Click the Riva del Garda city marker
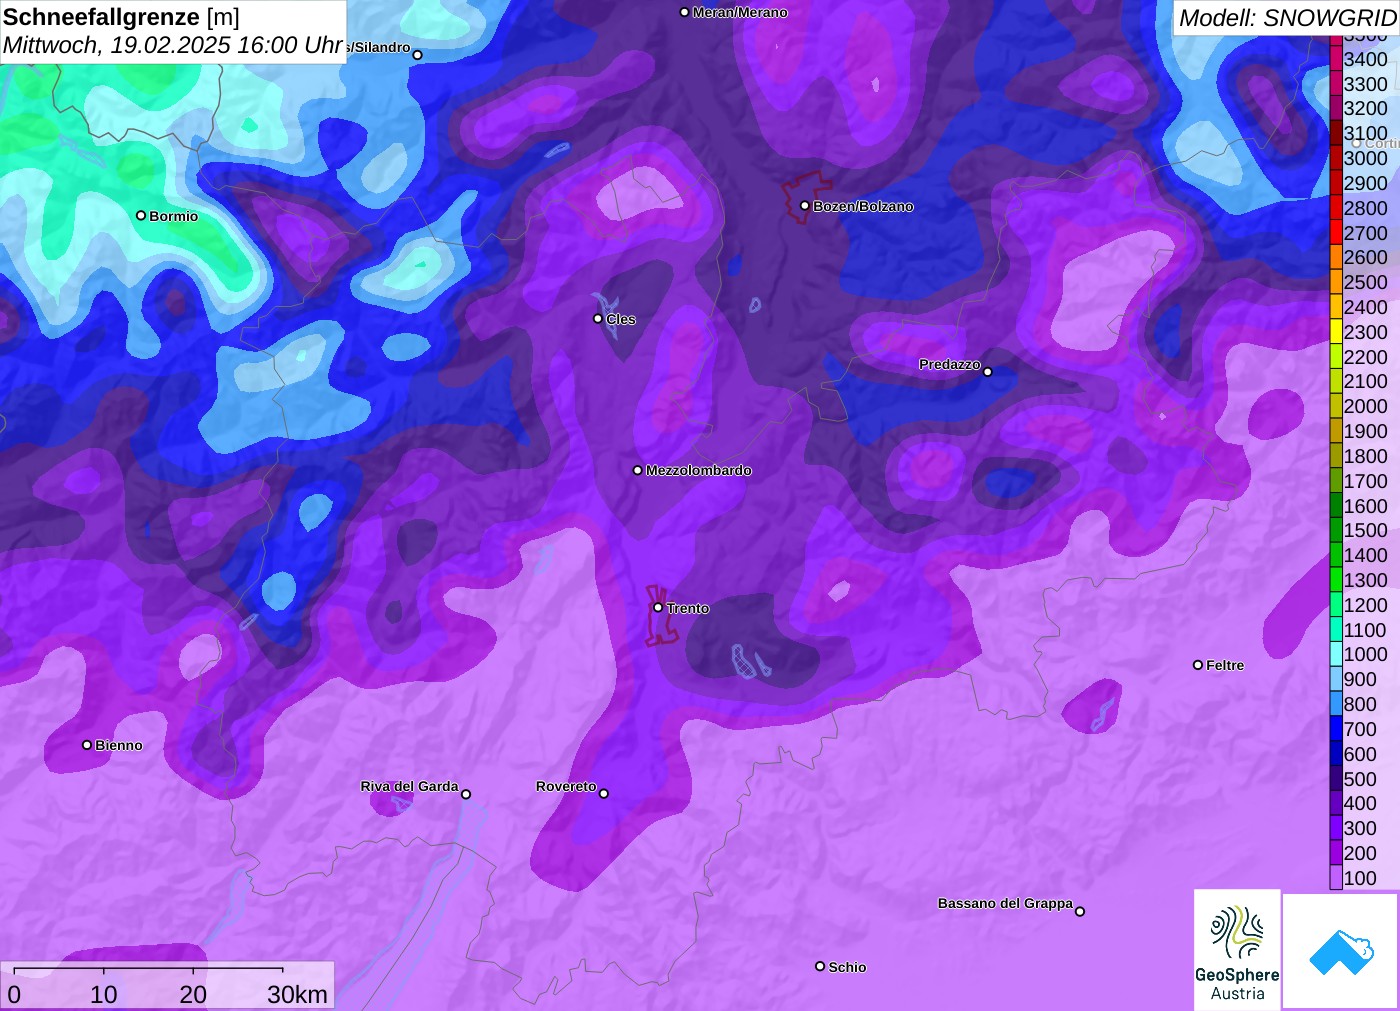Image resolution: width=1400 pixels, height=1011 pixels. pos(466,794)
